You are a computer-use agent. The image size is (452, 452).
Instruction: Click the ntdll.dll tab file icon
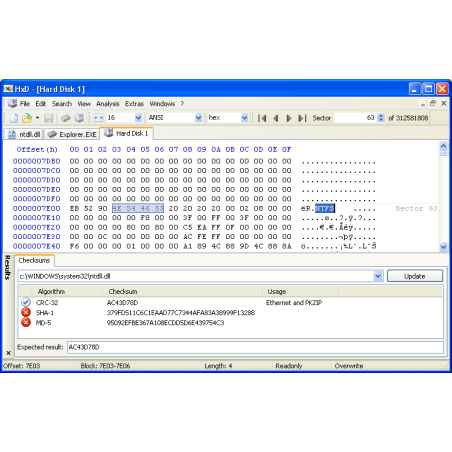12,134
